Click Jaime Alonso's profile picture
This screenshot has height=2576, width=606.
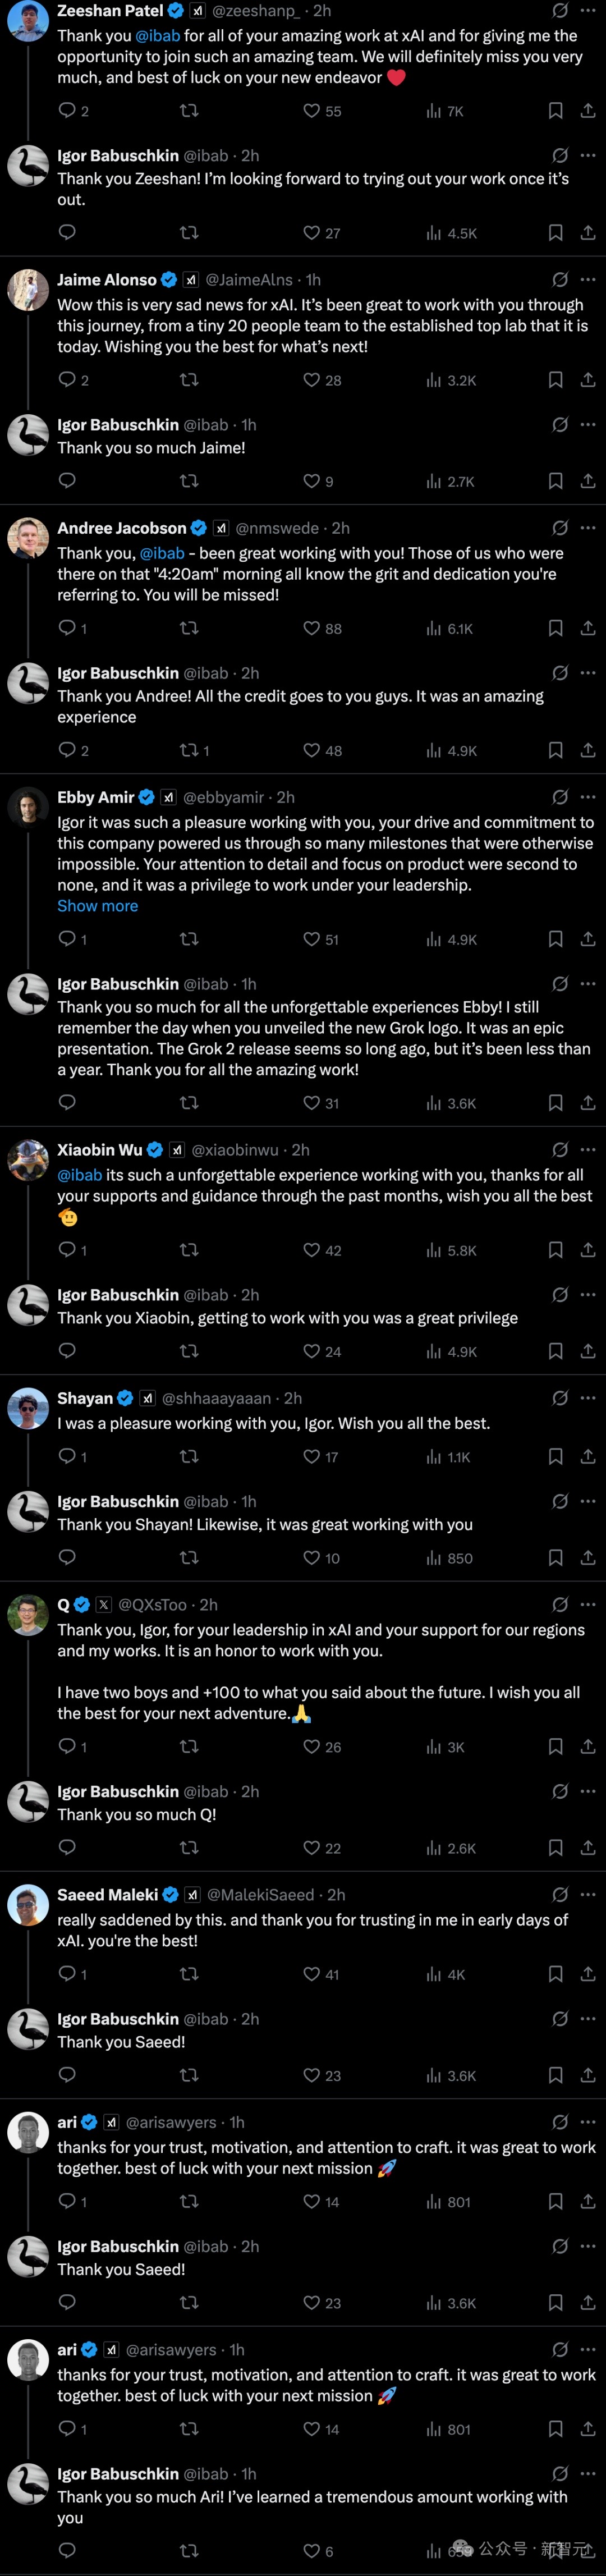(28, 290)
